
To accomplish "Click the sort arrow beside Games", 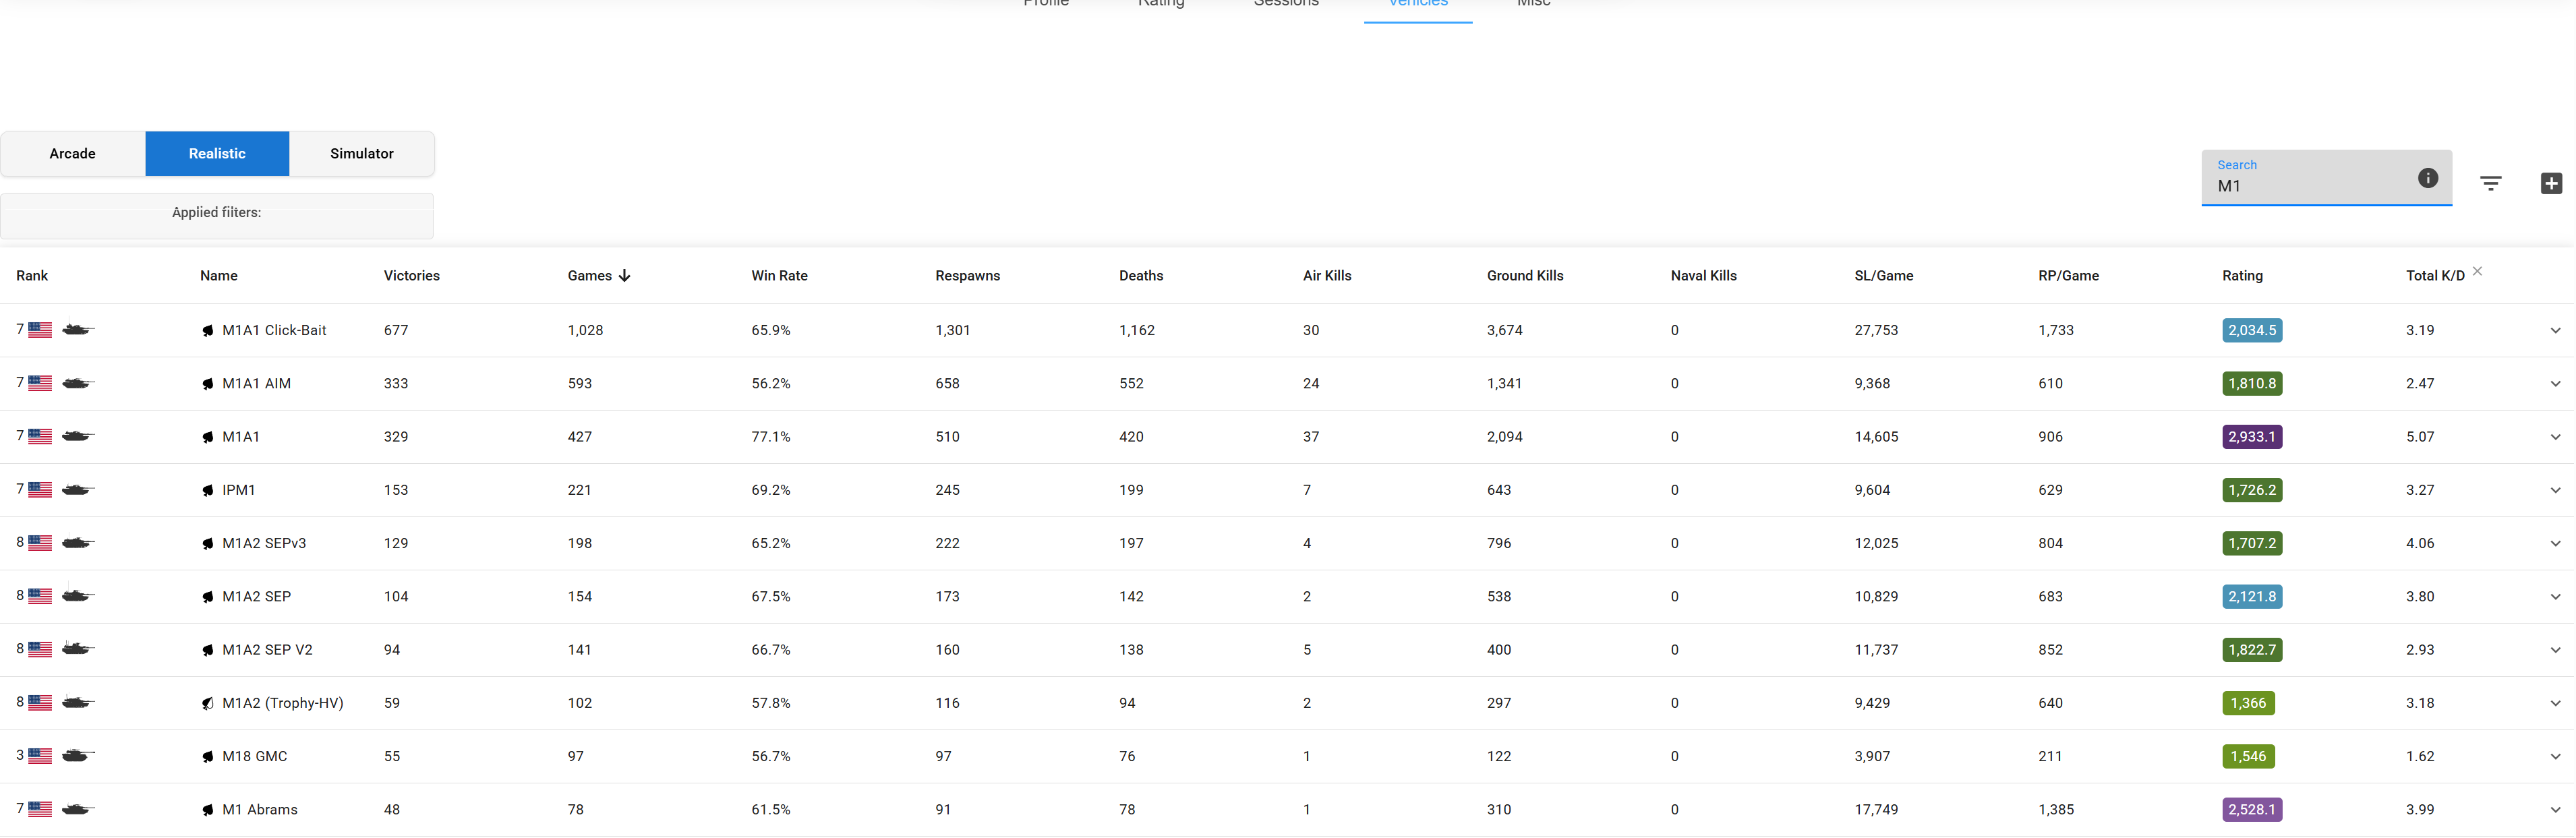I will pos(625,276).
